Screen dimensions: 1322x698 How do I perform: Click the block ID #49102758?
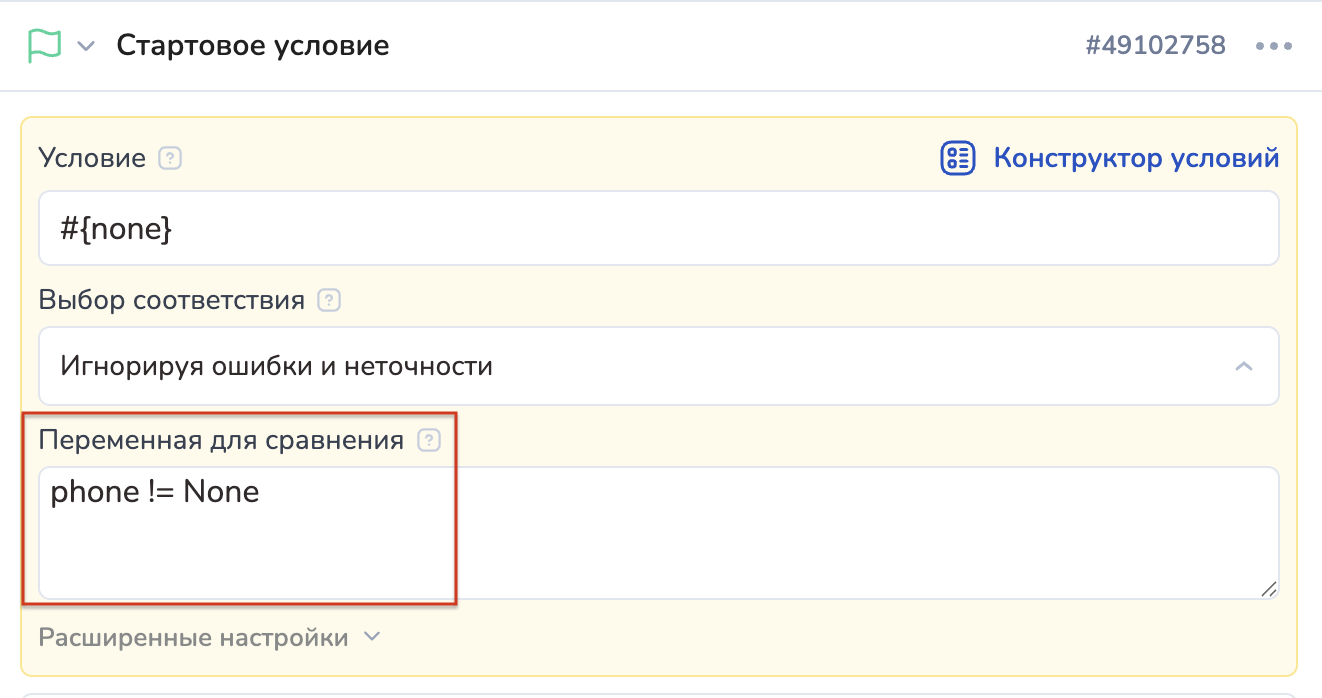1155,46
